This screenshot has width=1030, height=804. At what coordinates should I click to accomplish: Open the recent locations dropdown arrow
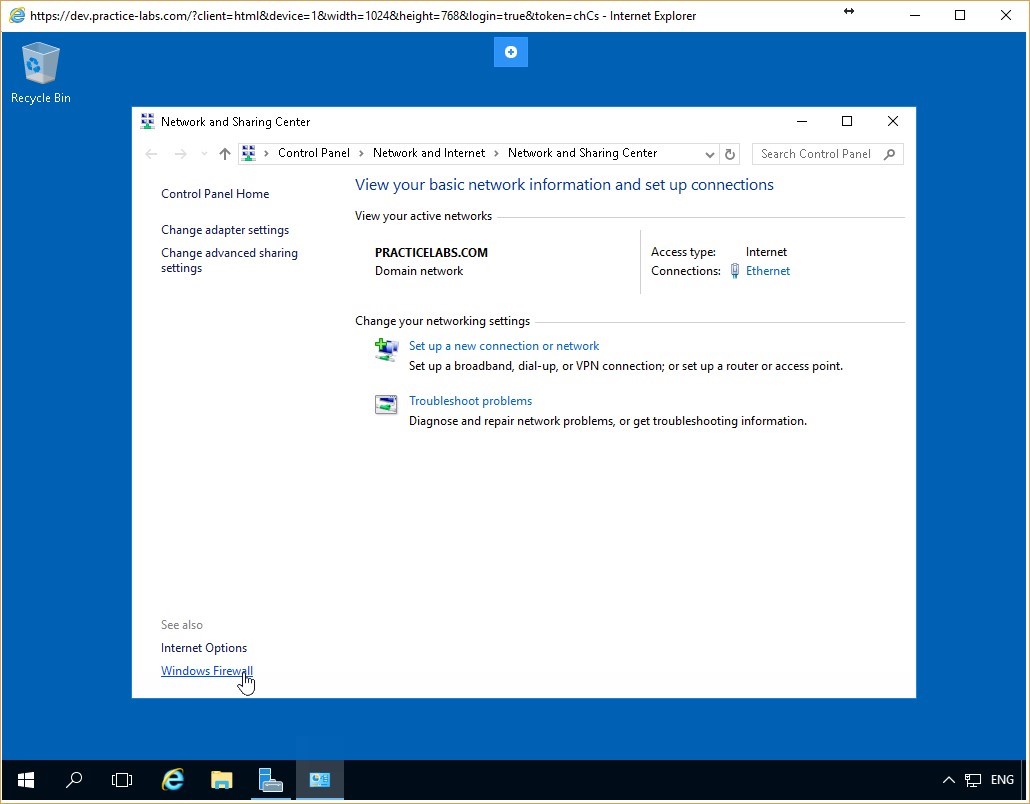click(x=204, y=154)
